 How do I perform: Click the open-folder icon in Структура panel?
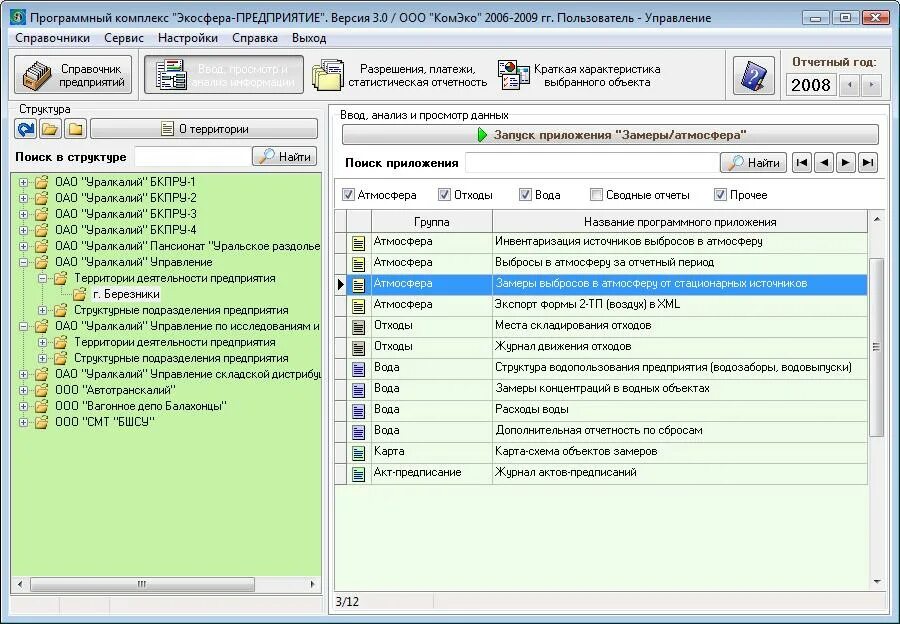(51, 129)
